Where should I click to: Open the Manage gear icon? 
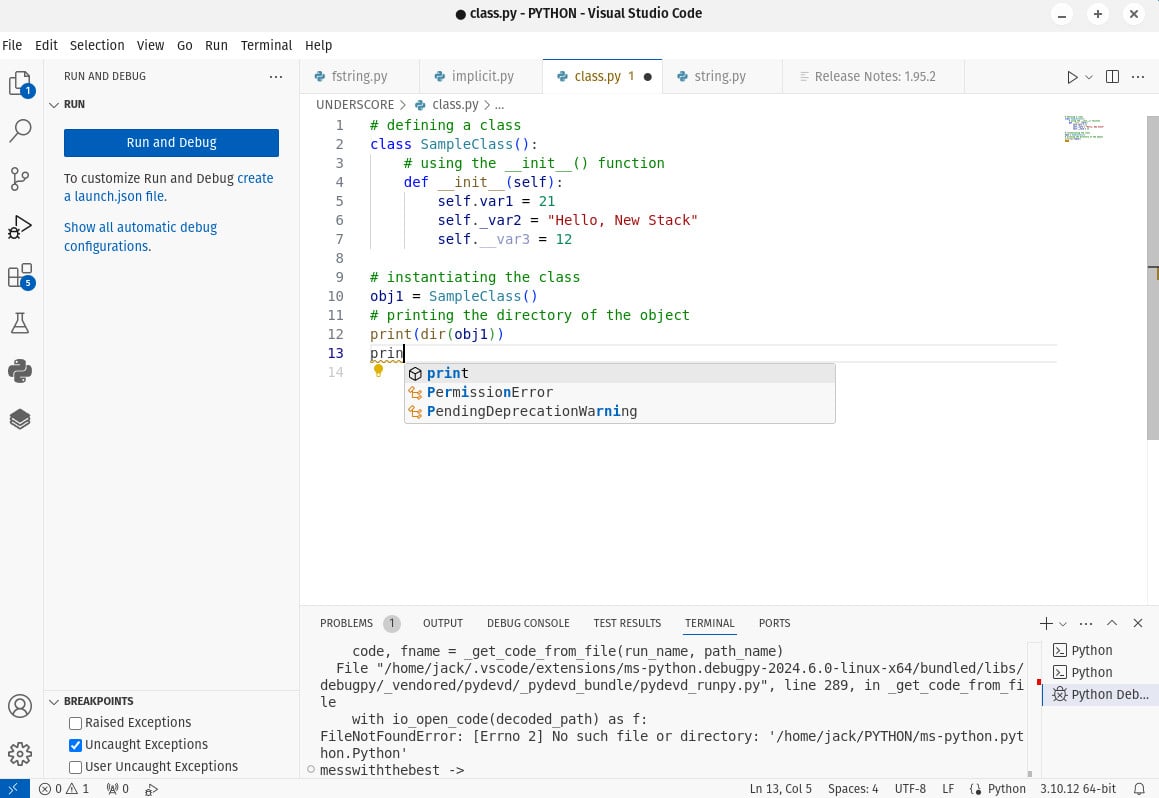pos(21,754)
